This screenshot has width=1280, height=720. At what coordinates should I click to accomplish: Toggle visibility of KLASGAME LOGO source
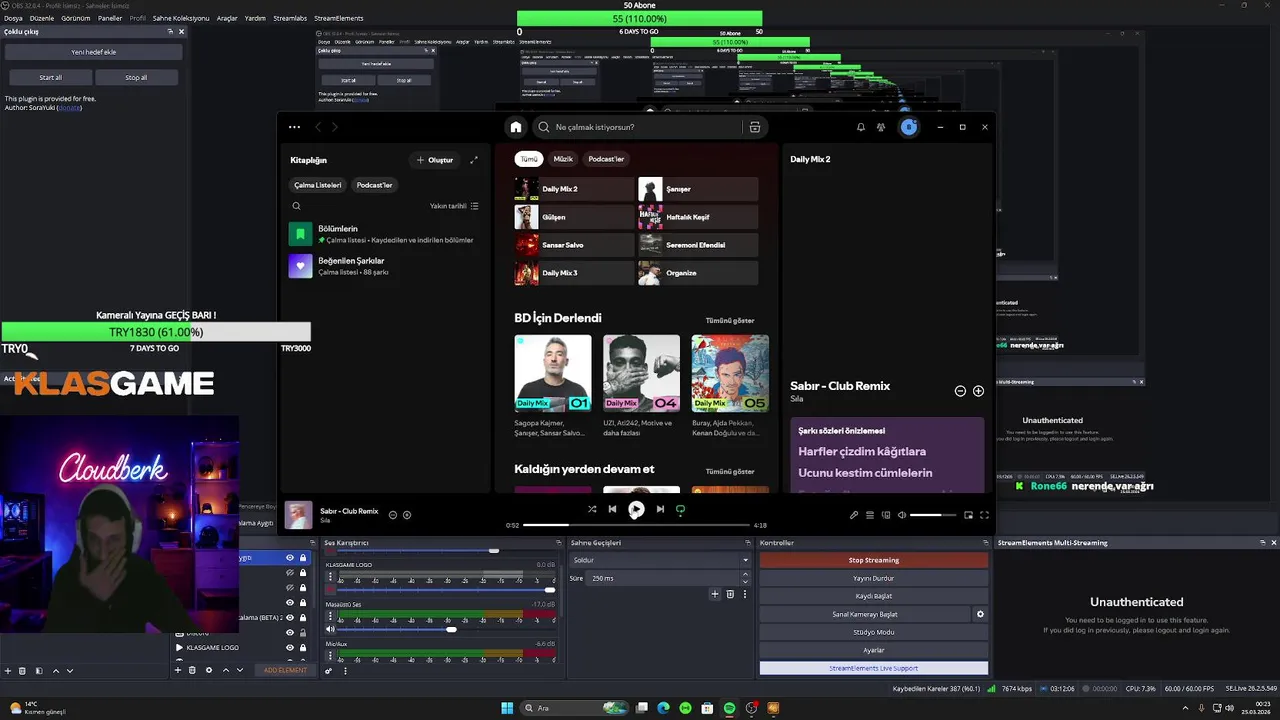(x=290, y=647)
